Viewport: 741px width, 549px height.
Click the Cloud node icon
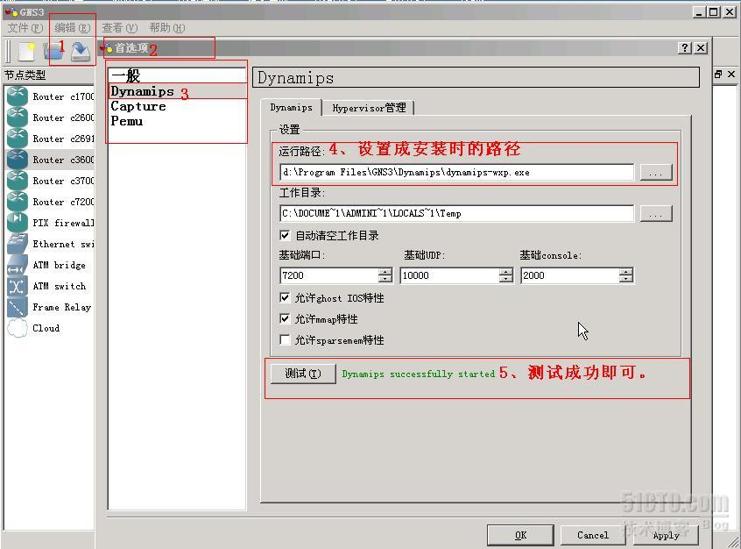(17, 329)
